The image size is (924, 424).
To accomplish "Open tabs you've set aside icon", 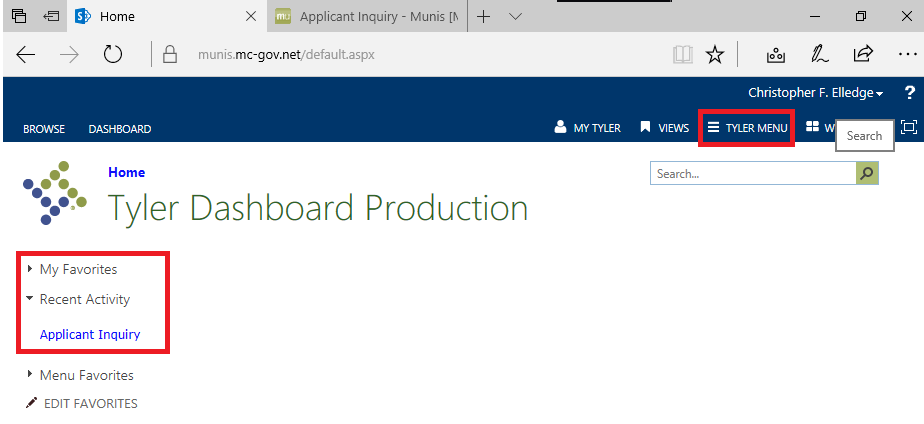I will point(19,16).
